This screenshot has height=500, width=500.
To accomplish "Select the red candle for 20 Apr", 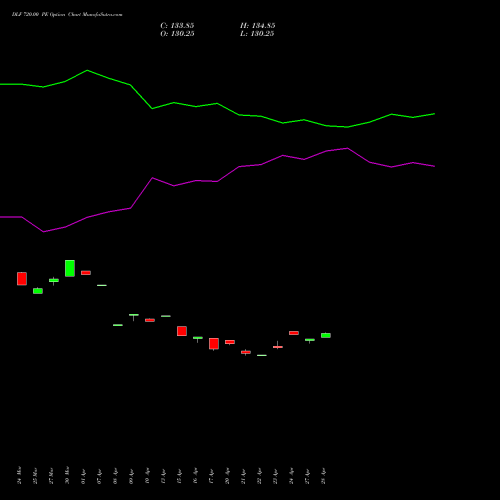I will point(230,342).
